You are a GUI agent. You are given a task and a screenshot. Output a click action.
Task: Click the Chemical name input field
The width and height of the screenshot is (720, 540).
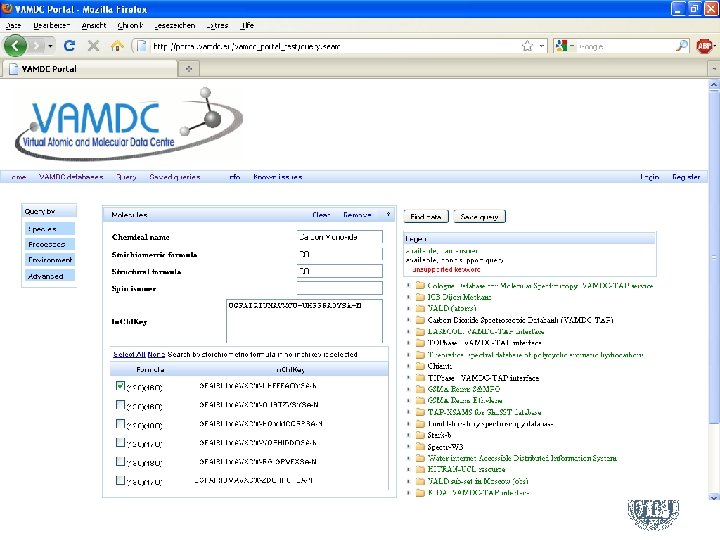(340, 237)
